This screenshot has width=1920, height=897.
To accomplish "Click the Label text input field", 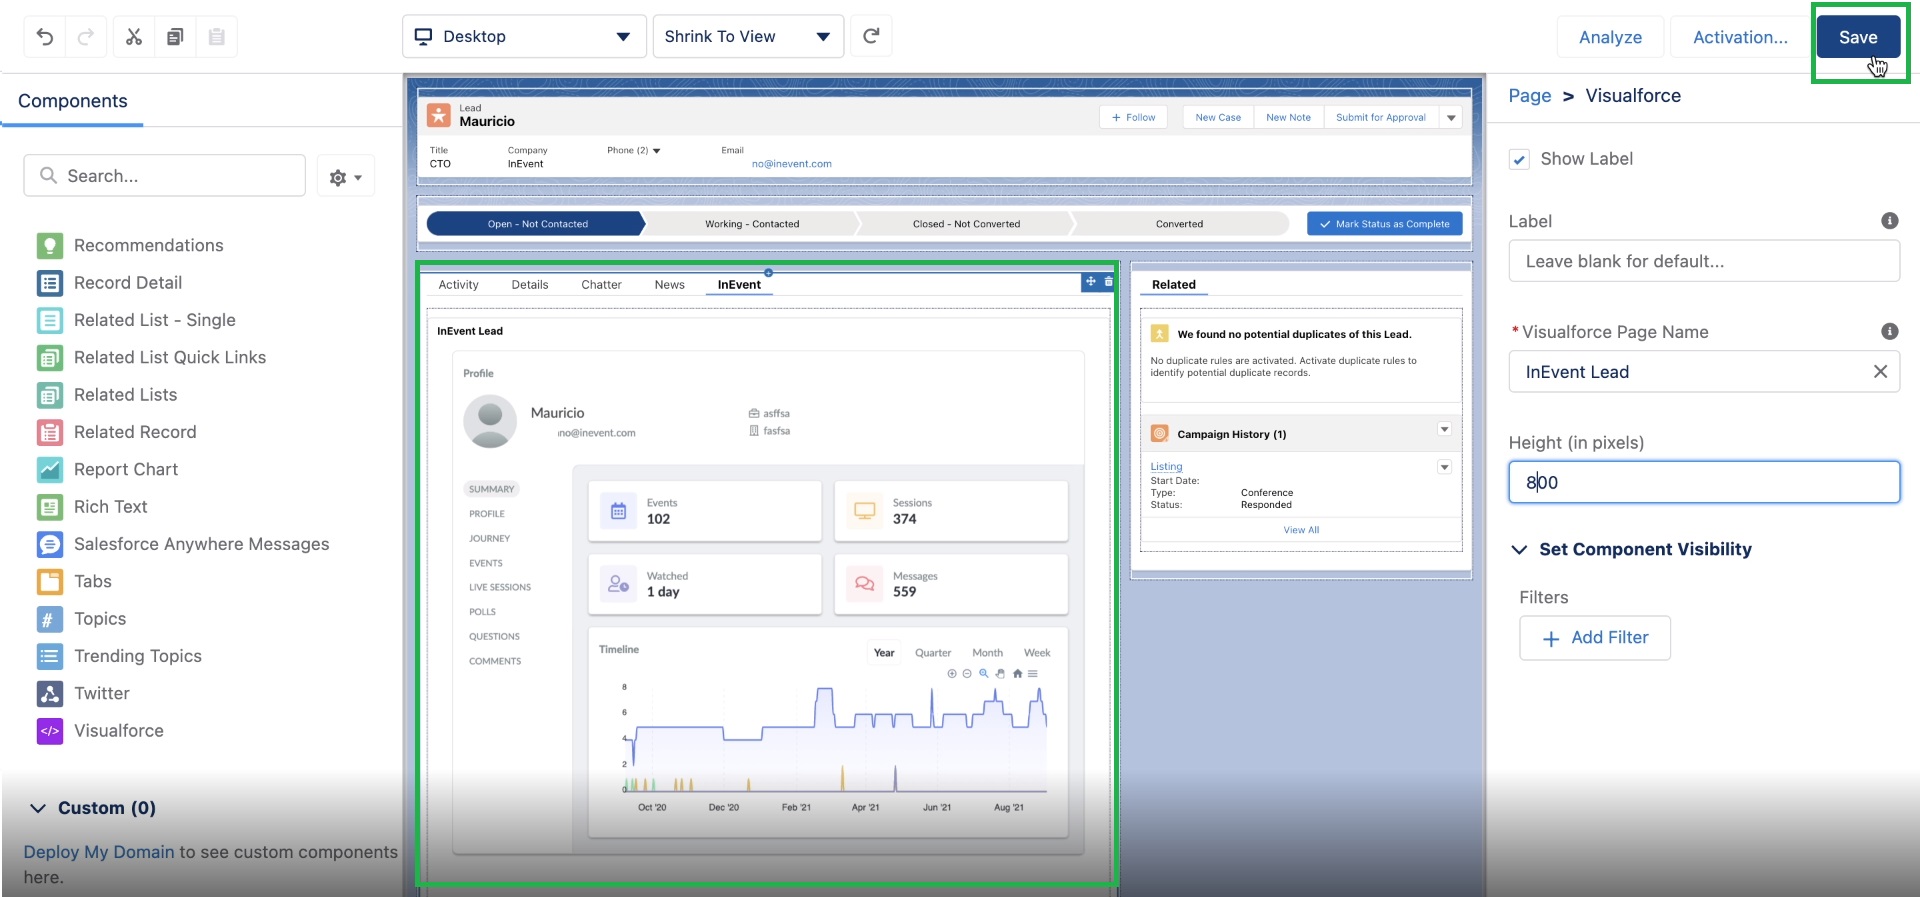I will click(1704, 262).
